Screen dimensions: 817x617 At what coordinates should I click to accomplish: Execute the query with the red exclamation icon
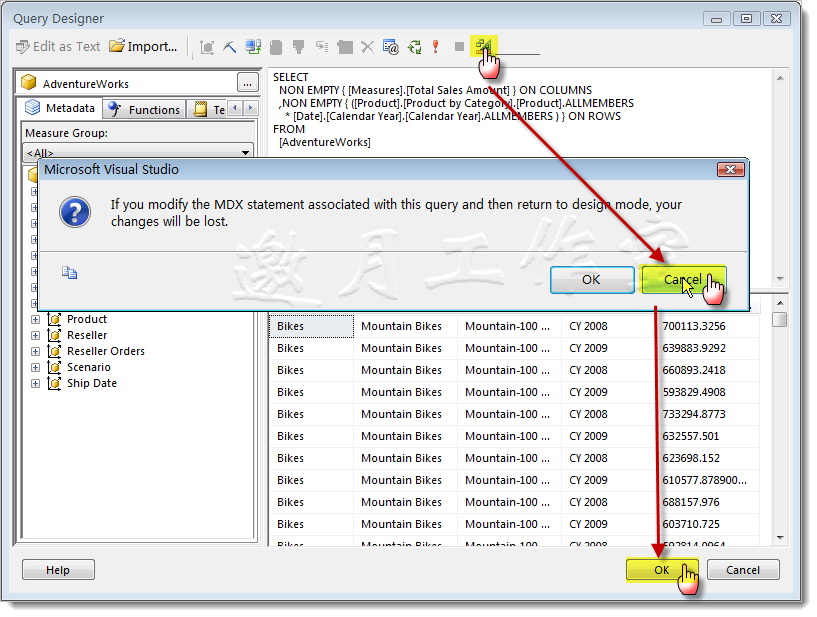coord(436,47)
